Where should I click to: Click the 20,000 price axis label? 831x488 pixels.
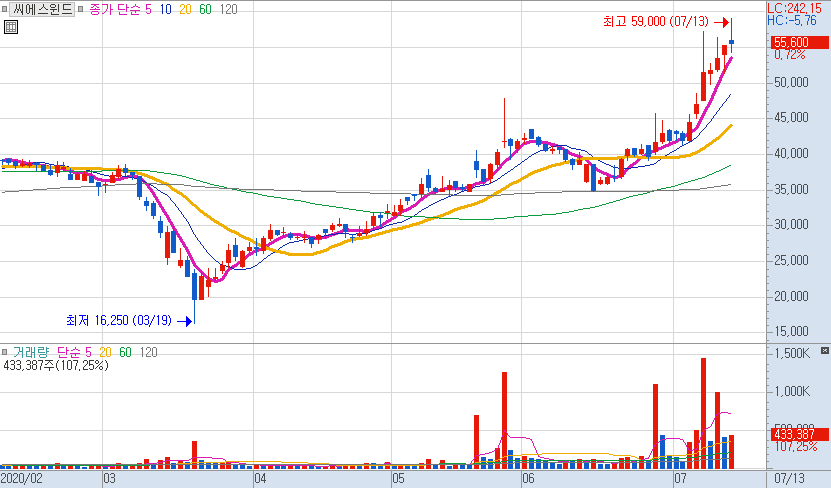pyautogui.click(x=791, y=296)
